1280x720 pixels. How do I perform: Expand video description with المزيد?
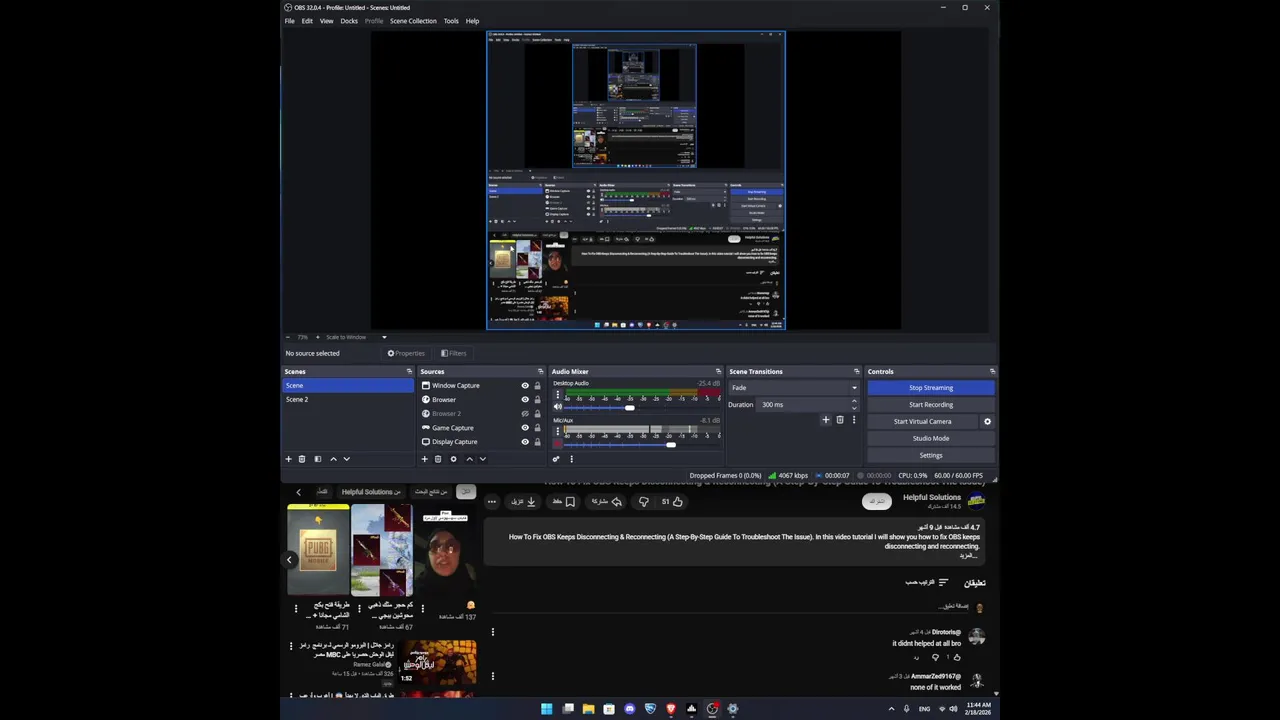[x=967, y=555]
